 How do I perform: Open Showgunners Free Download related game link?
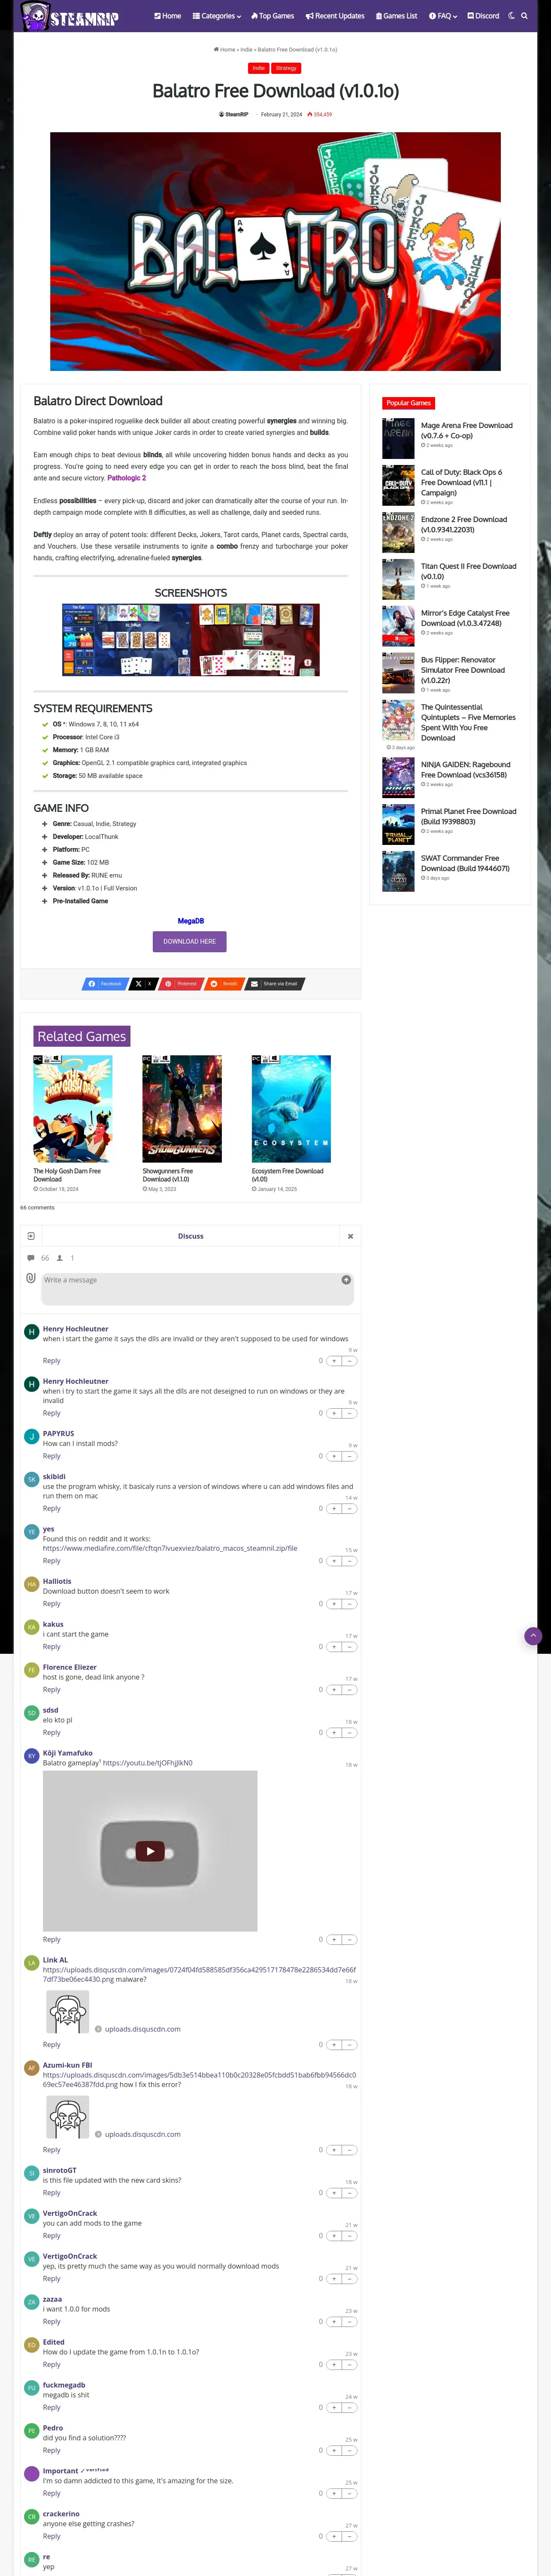168,1175
